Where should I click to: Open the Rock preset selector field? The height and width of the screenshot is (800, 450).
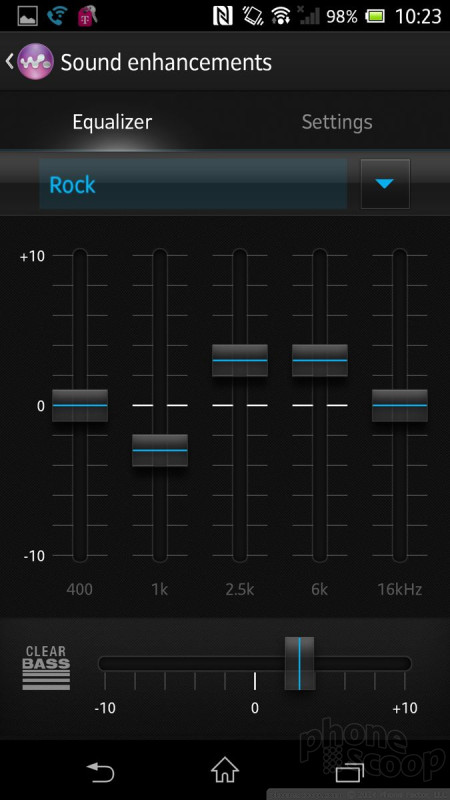193,184
